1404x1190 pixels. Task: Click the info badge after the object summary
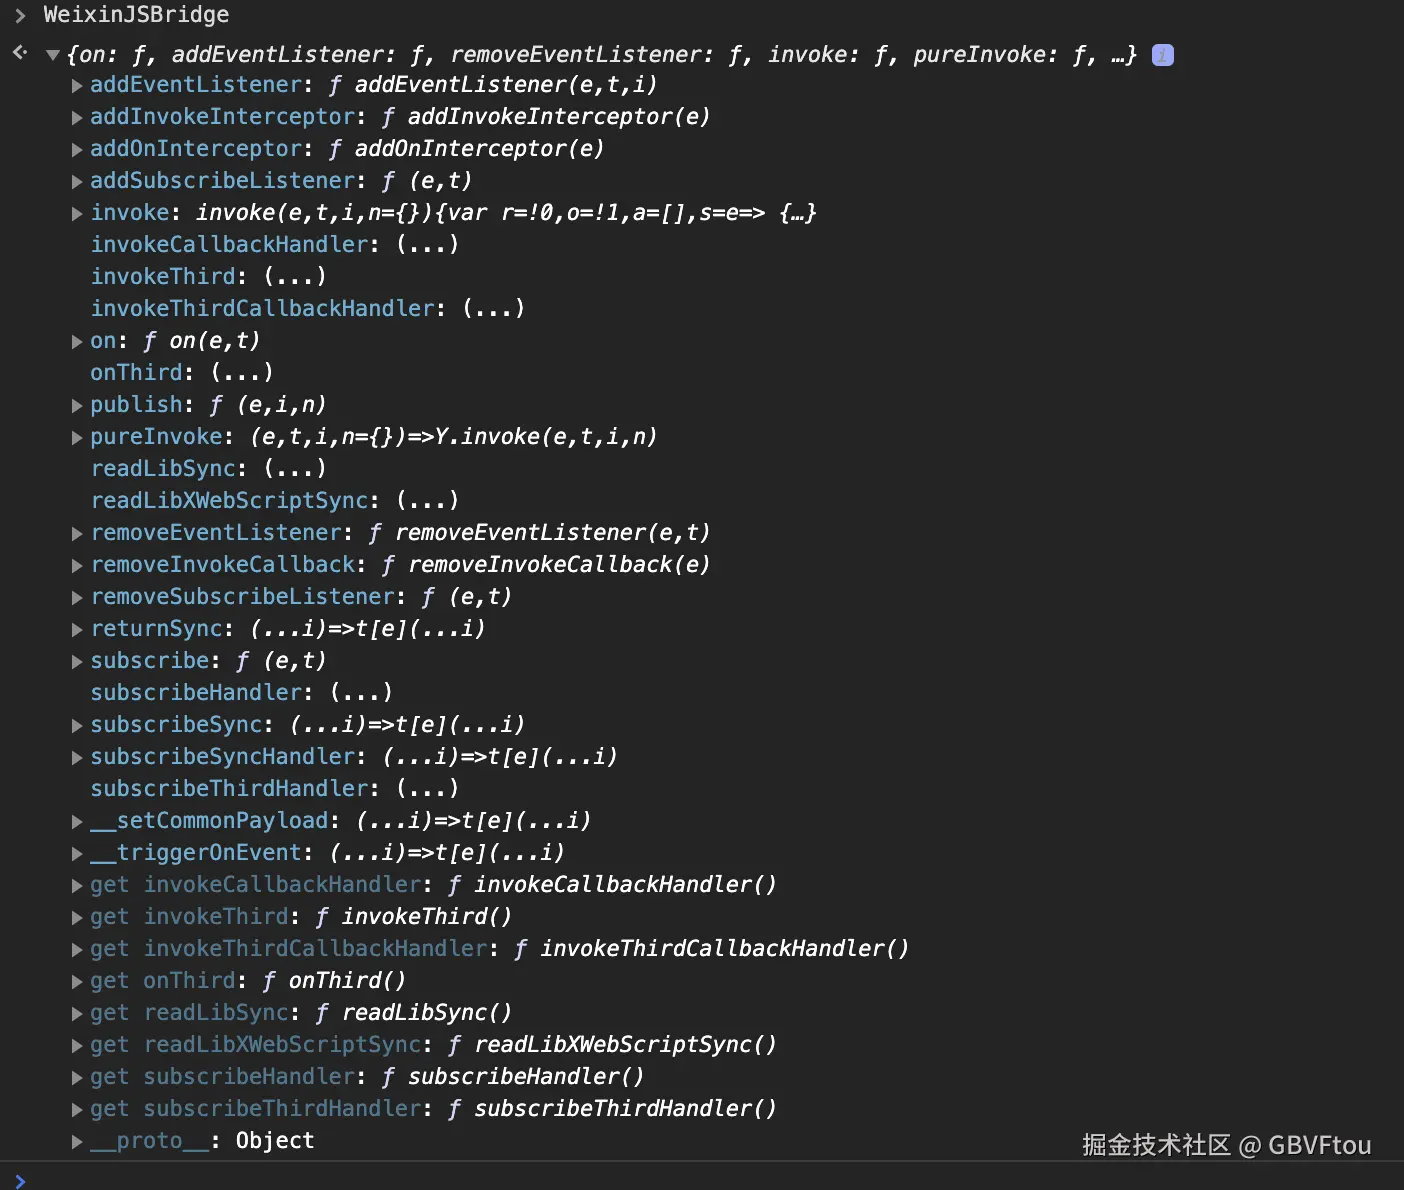(x=1162, y=55)
